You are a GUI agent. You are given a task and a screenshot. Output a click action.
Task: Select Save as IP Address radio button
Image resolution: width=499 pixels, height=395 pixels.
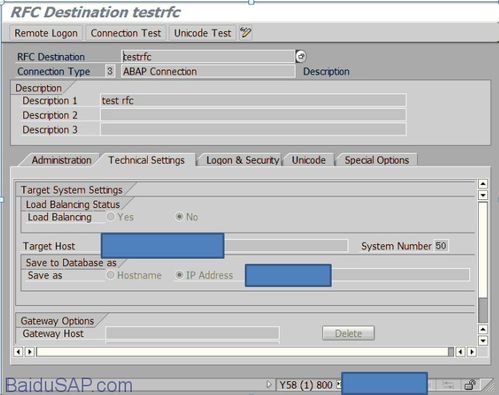pyautogui.click(x=179, y=275)
